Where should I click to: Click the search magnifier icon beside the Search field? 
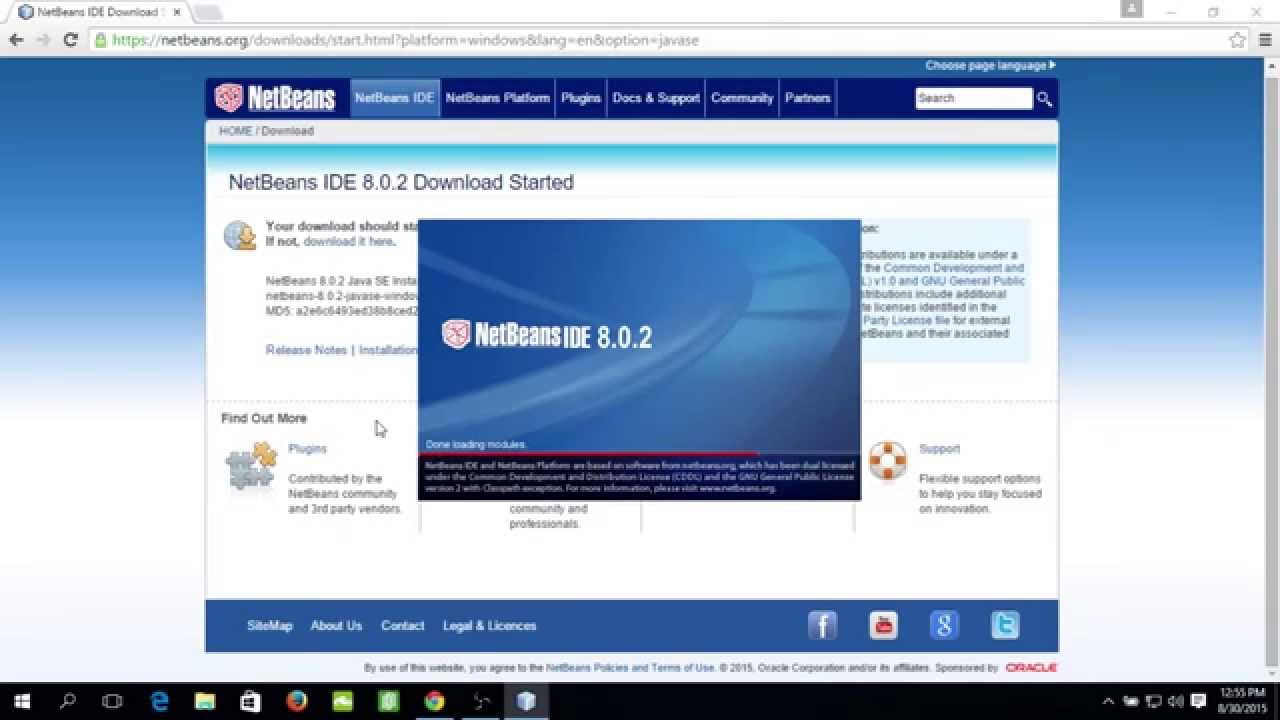pyautogui.click(x=1044, y=99)
